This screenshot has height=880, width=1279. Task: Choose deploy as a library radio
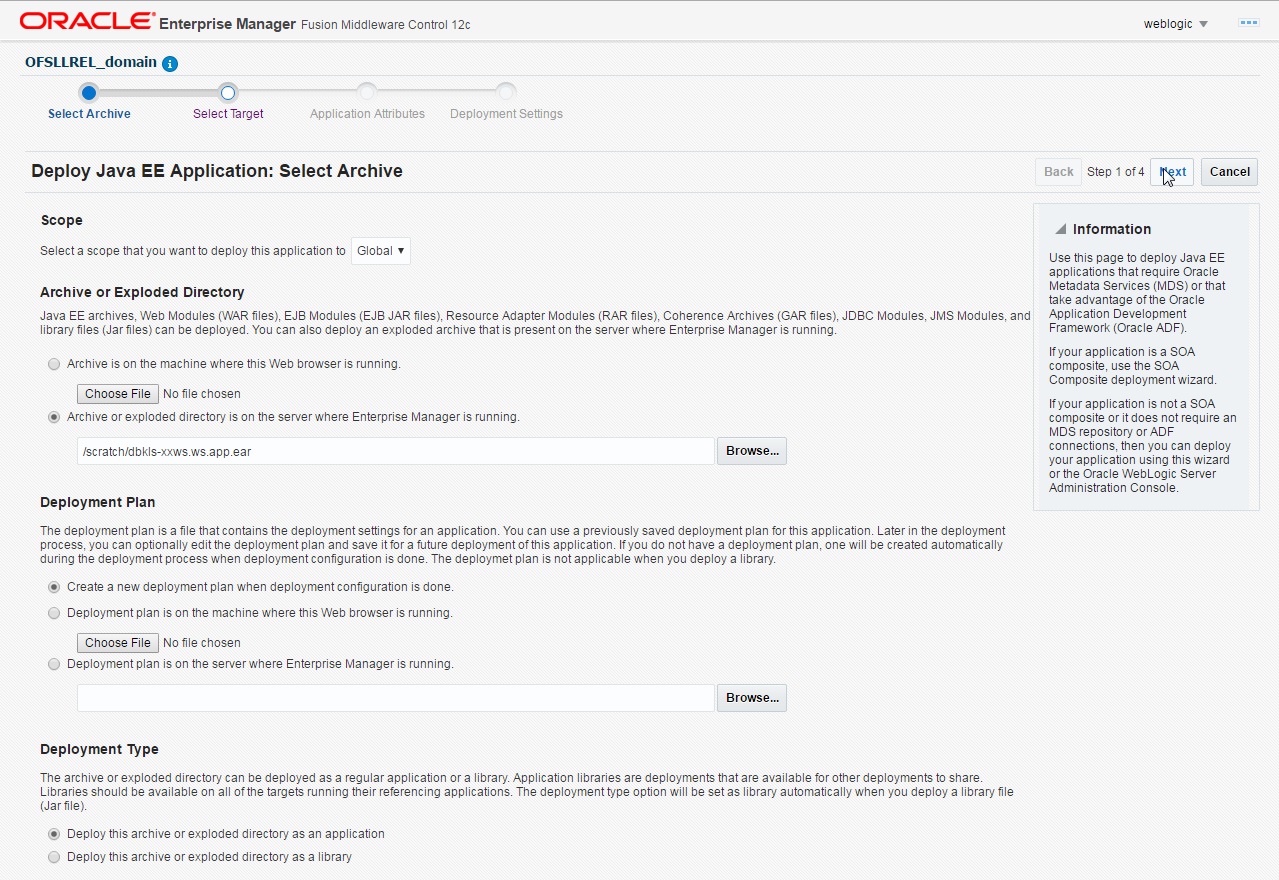click(54, 857)
